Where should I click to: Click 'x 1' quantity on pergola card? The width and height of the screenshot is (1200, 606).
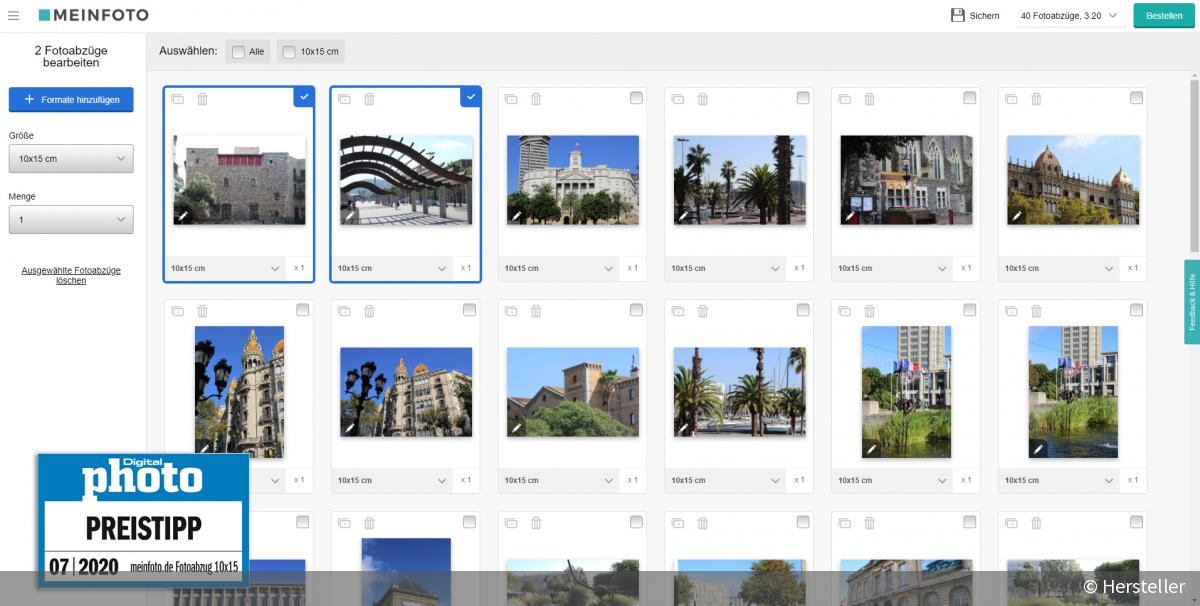coord(466,268)
